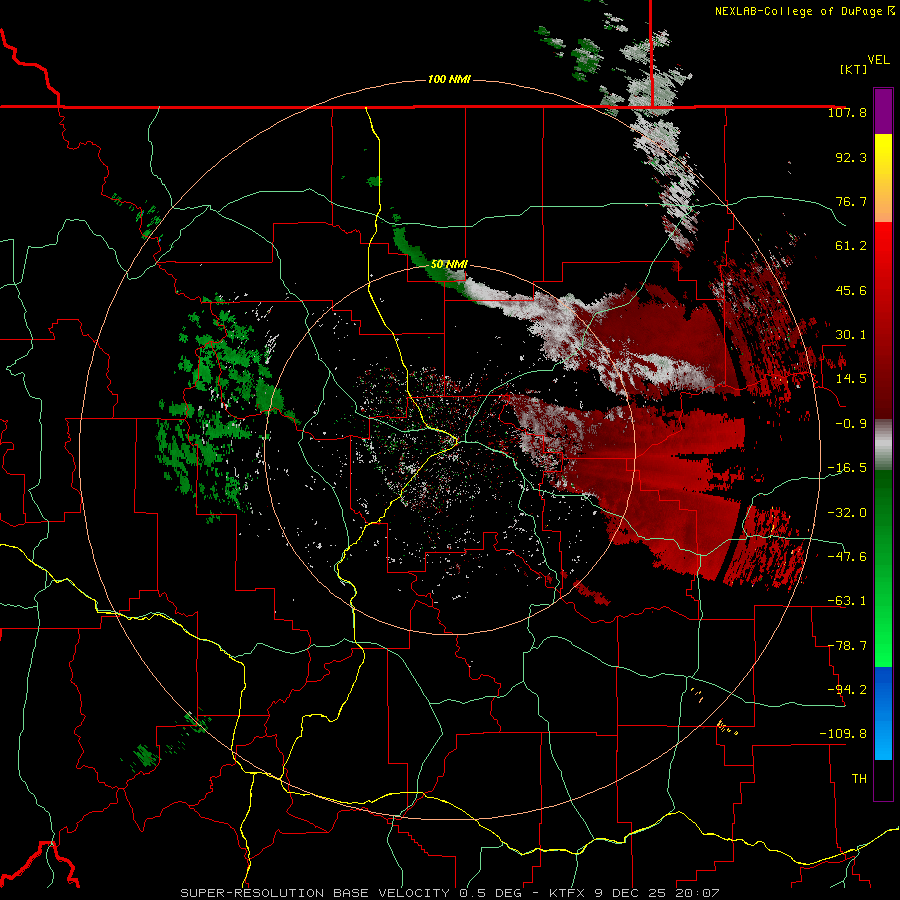
Task: Click the VEL legend heading
Action: [878, 60]
